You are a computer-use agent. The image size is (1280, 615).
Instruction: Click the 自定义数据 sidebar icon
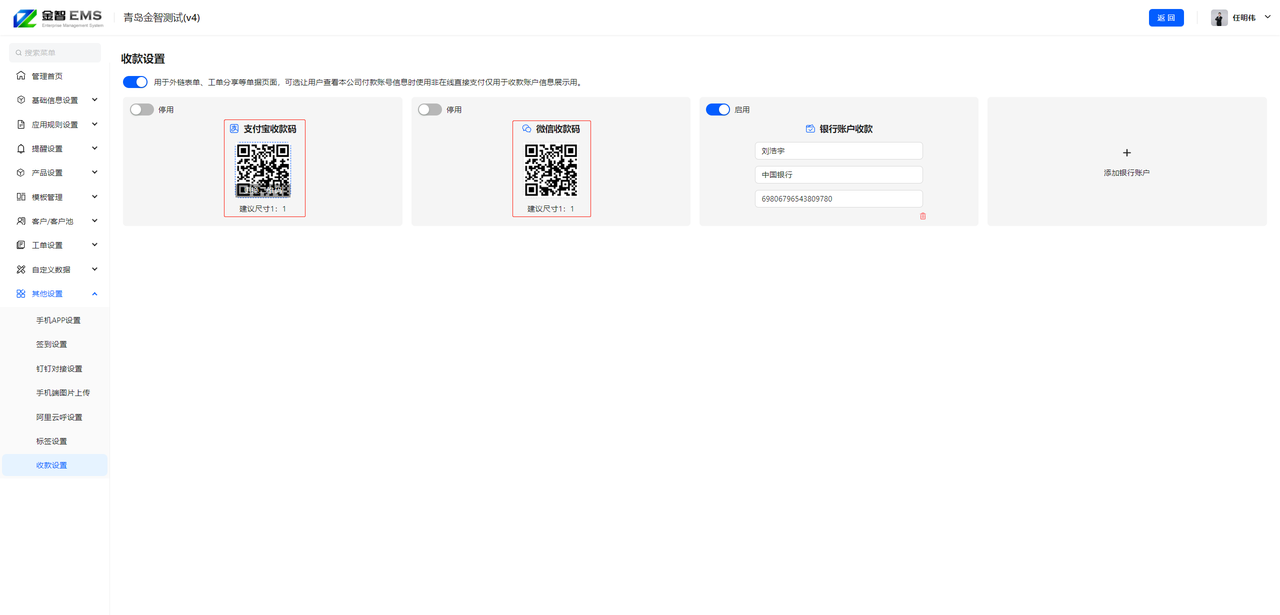(21, 270)
